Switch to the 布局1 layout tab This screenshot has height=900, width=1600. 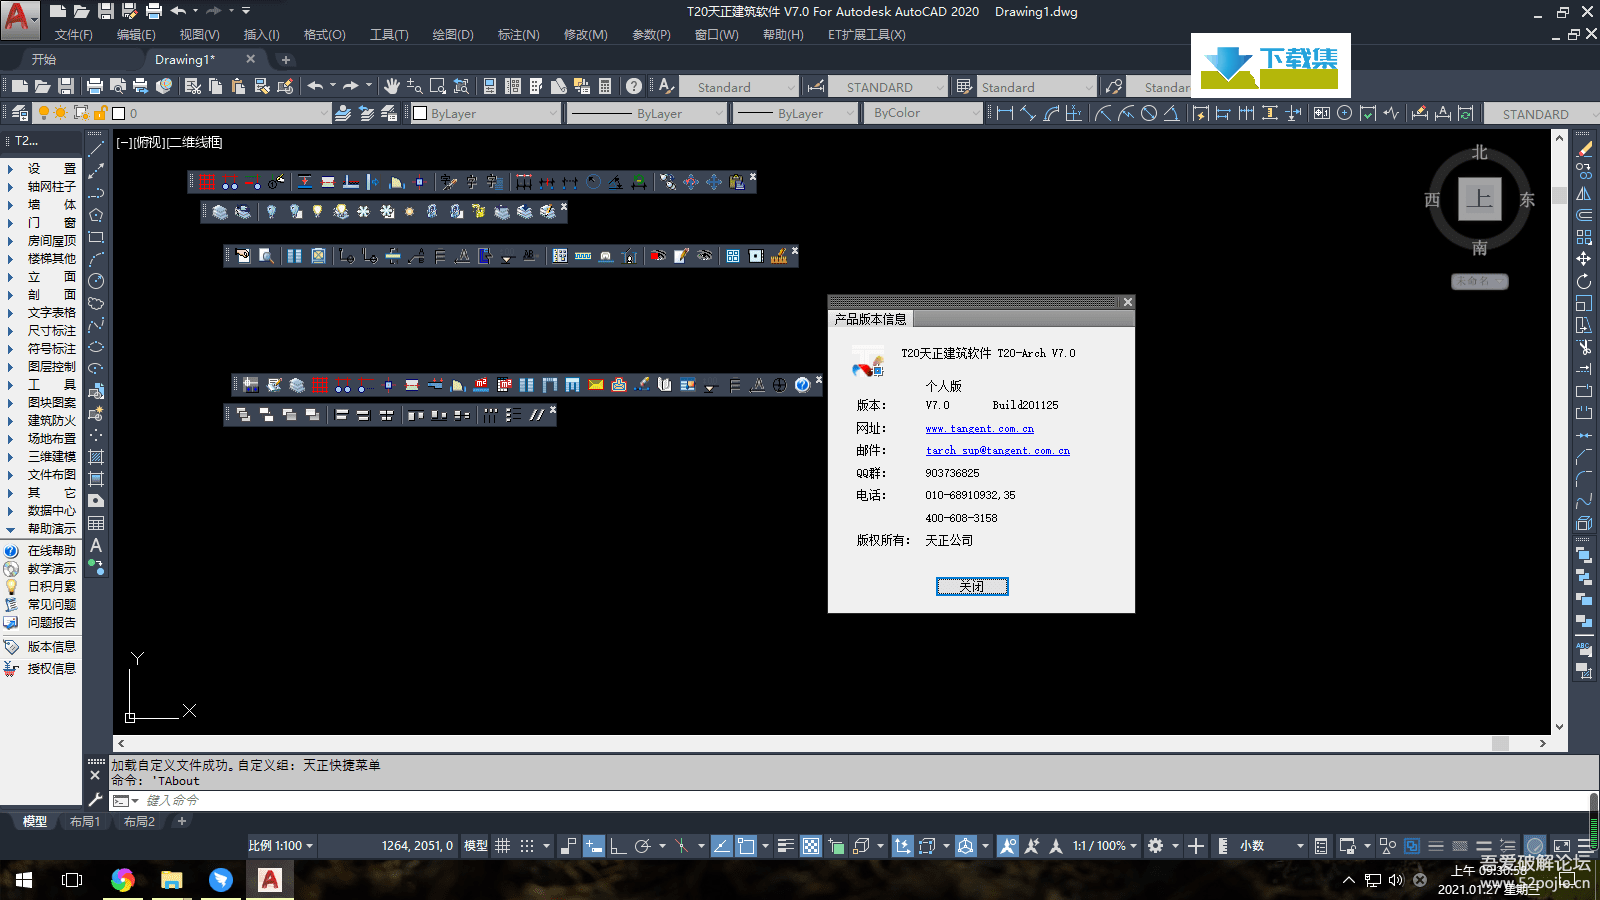[85, 821]
